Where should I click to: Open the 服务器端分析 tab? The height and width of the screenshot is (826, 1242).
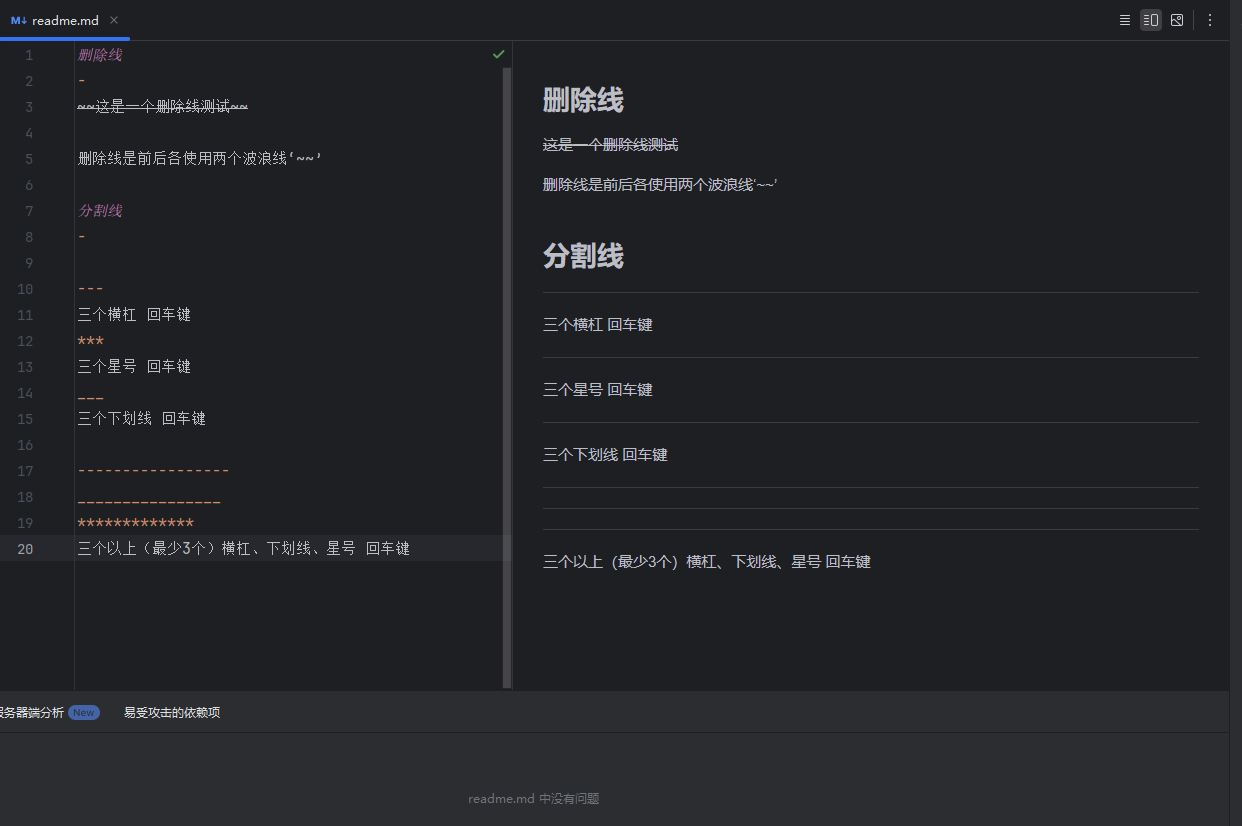[32, 713]
